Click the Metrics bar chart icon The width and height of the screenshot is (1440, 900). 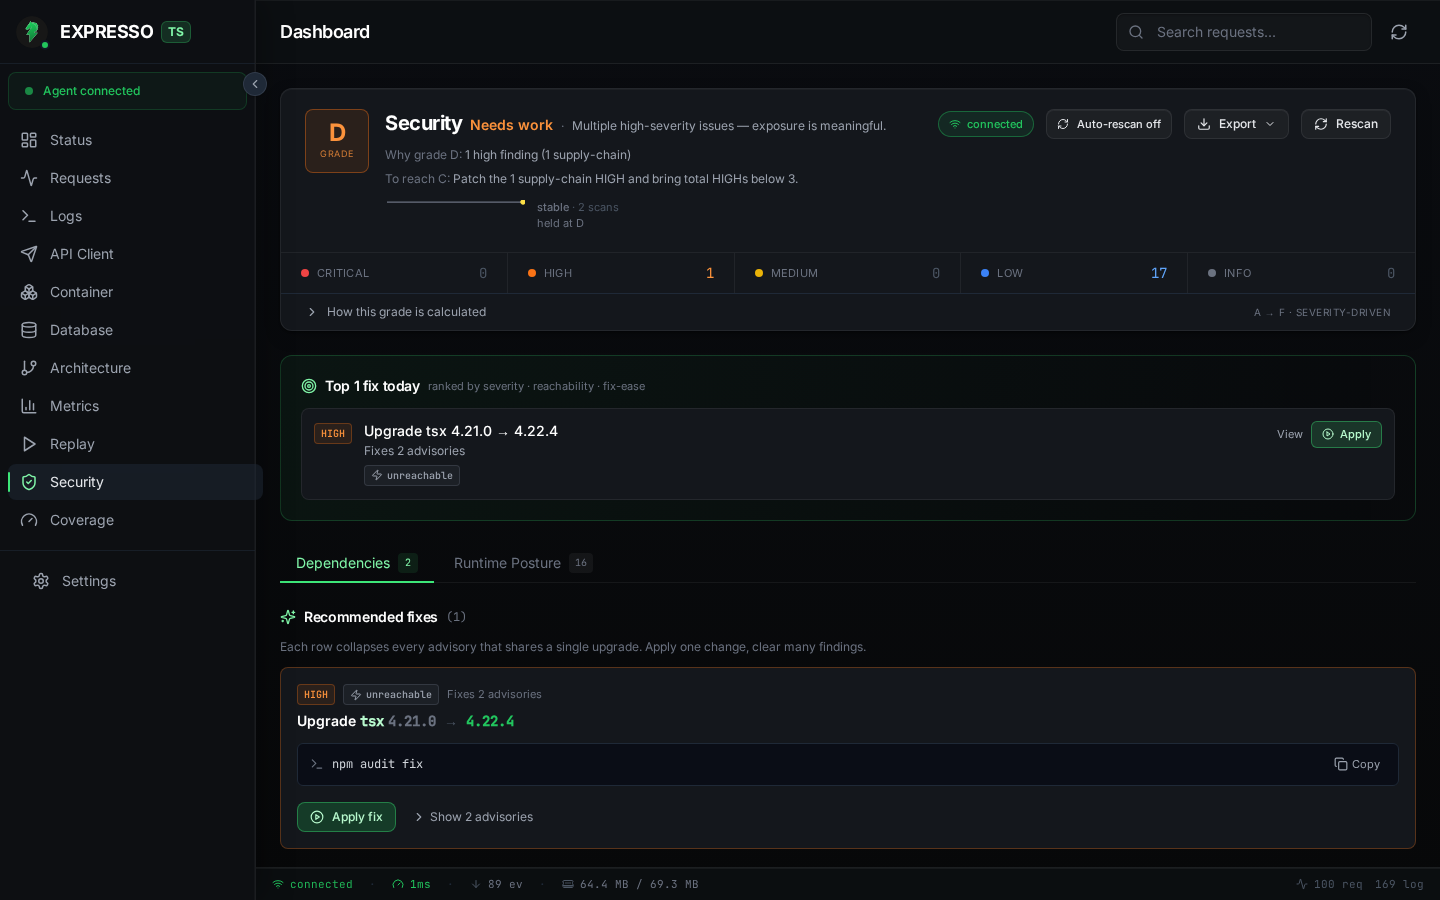click(x=29, y=406)
